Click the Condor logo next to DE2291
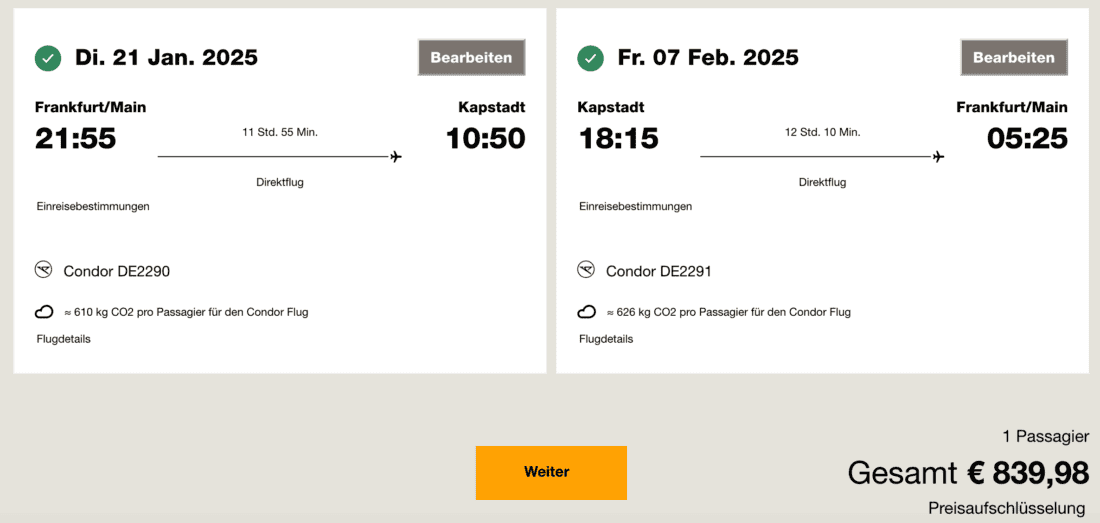Image resolution: width=1100 pixels, height=523 pixels. click(x=586, y=270)
